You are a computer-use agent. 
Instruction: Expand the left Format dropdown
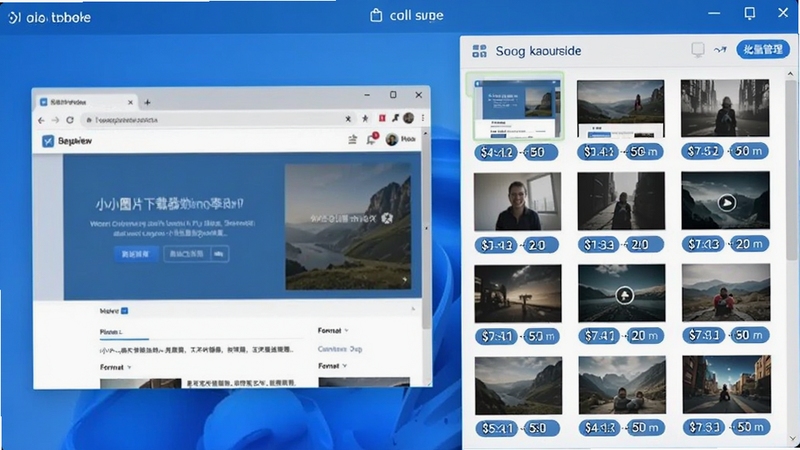point(115,367)
